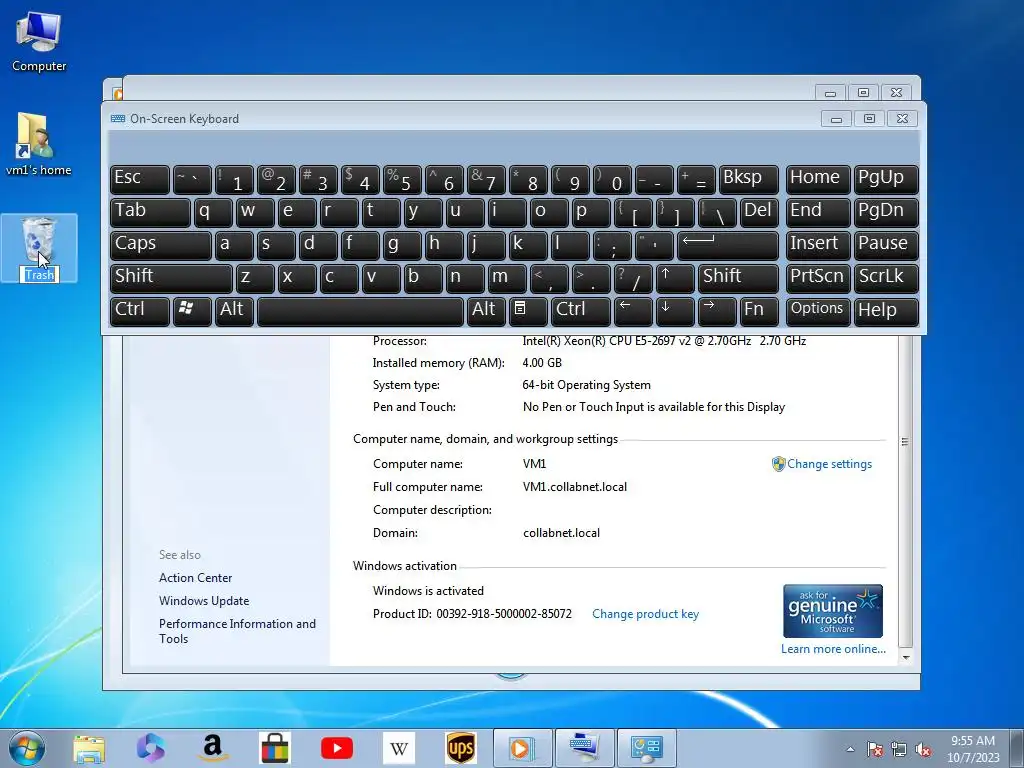Open the store bag taskbar icon
This screenshot has width=1024, height=768.
pyautogui.click(x=274, y=748)
